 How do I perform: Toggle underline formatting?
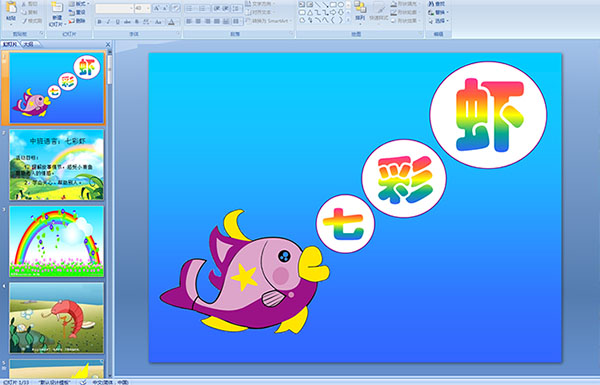click(118, 22)
